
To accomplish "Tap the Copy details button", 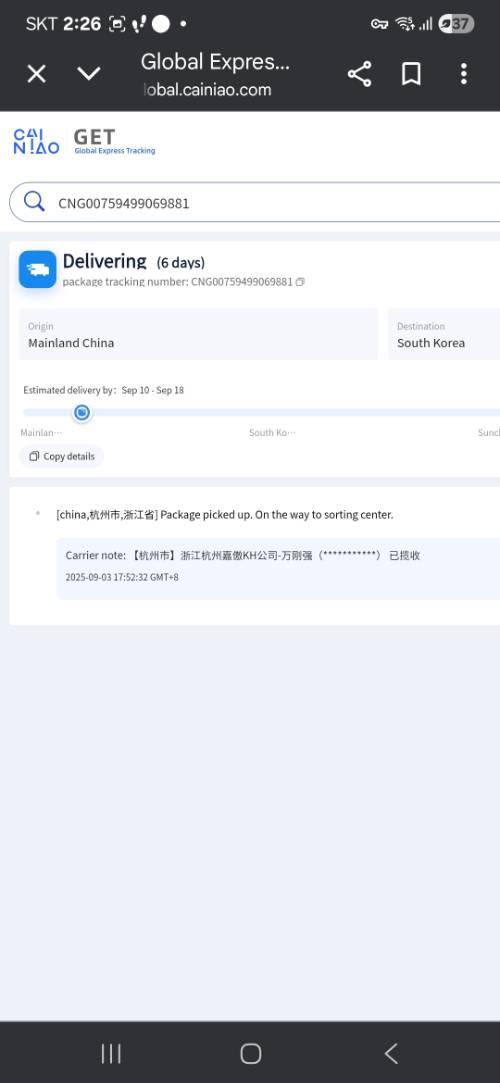I will [62, 457].
